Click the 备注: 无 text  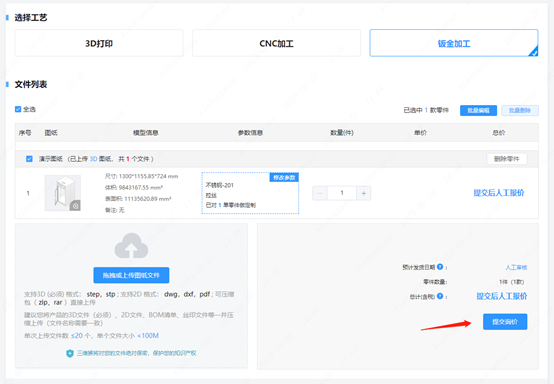(x=114, y=210)
